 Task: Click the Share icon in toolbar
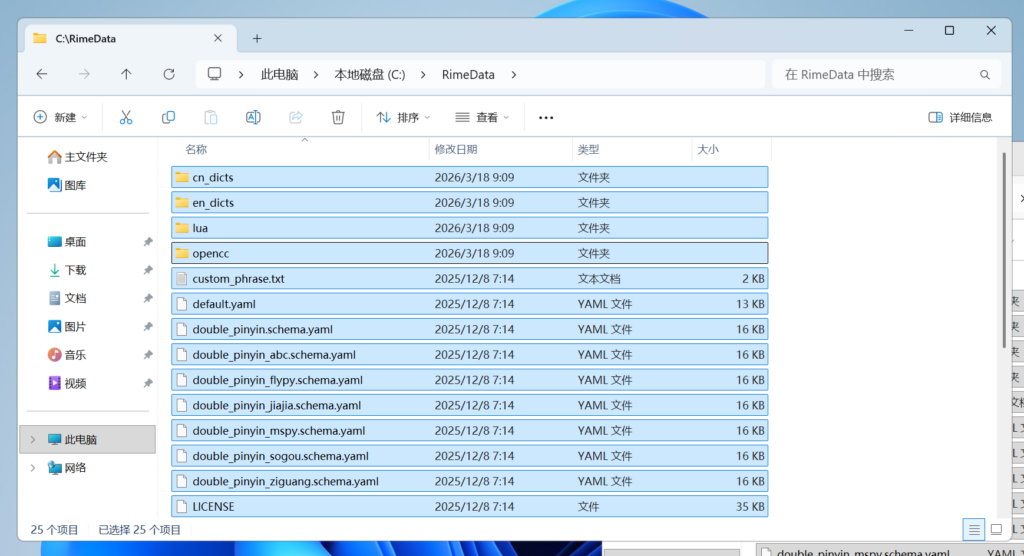point(296,117)
